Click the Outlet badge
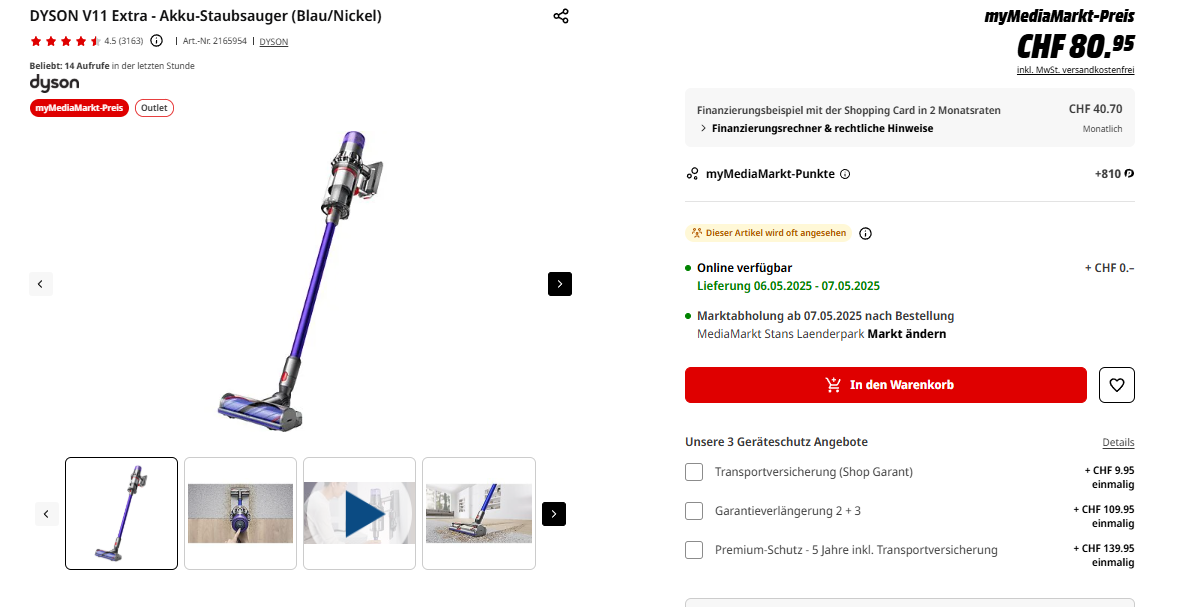This screenshot has width=1184, height=607. [x=154, y=108]
